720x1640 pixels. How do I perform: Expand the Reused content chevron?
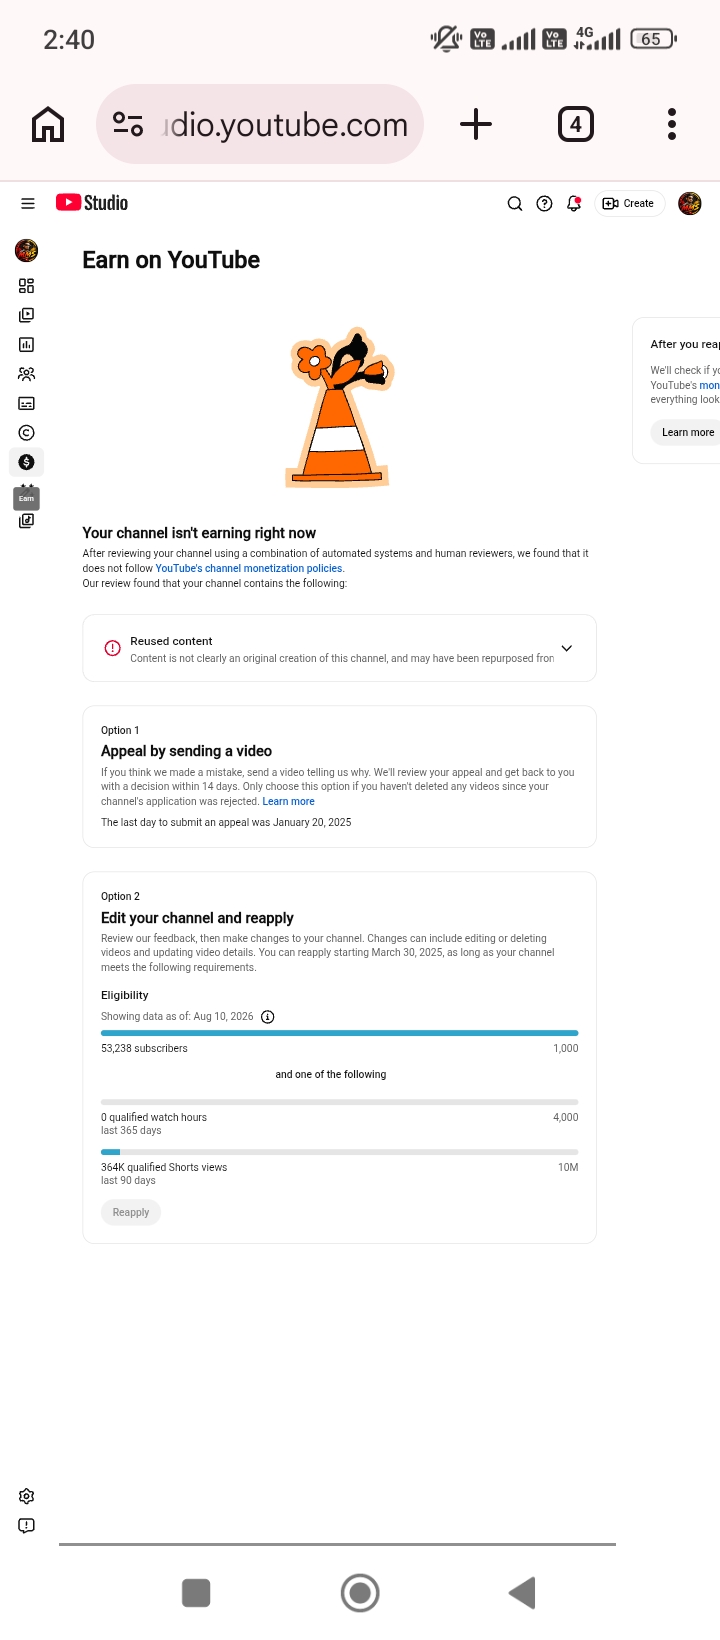[567, 648]
